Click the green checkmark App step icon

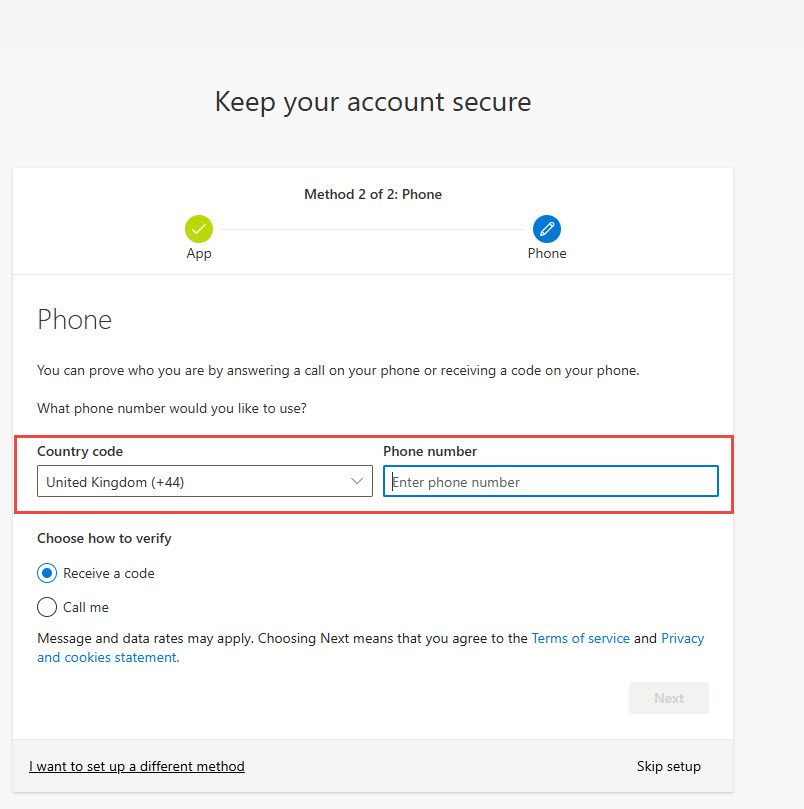tap(199, 229)
